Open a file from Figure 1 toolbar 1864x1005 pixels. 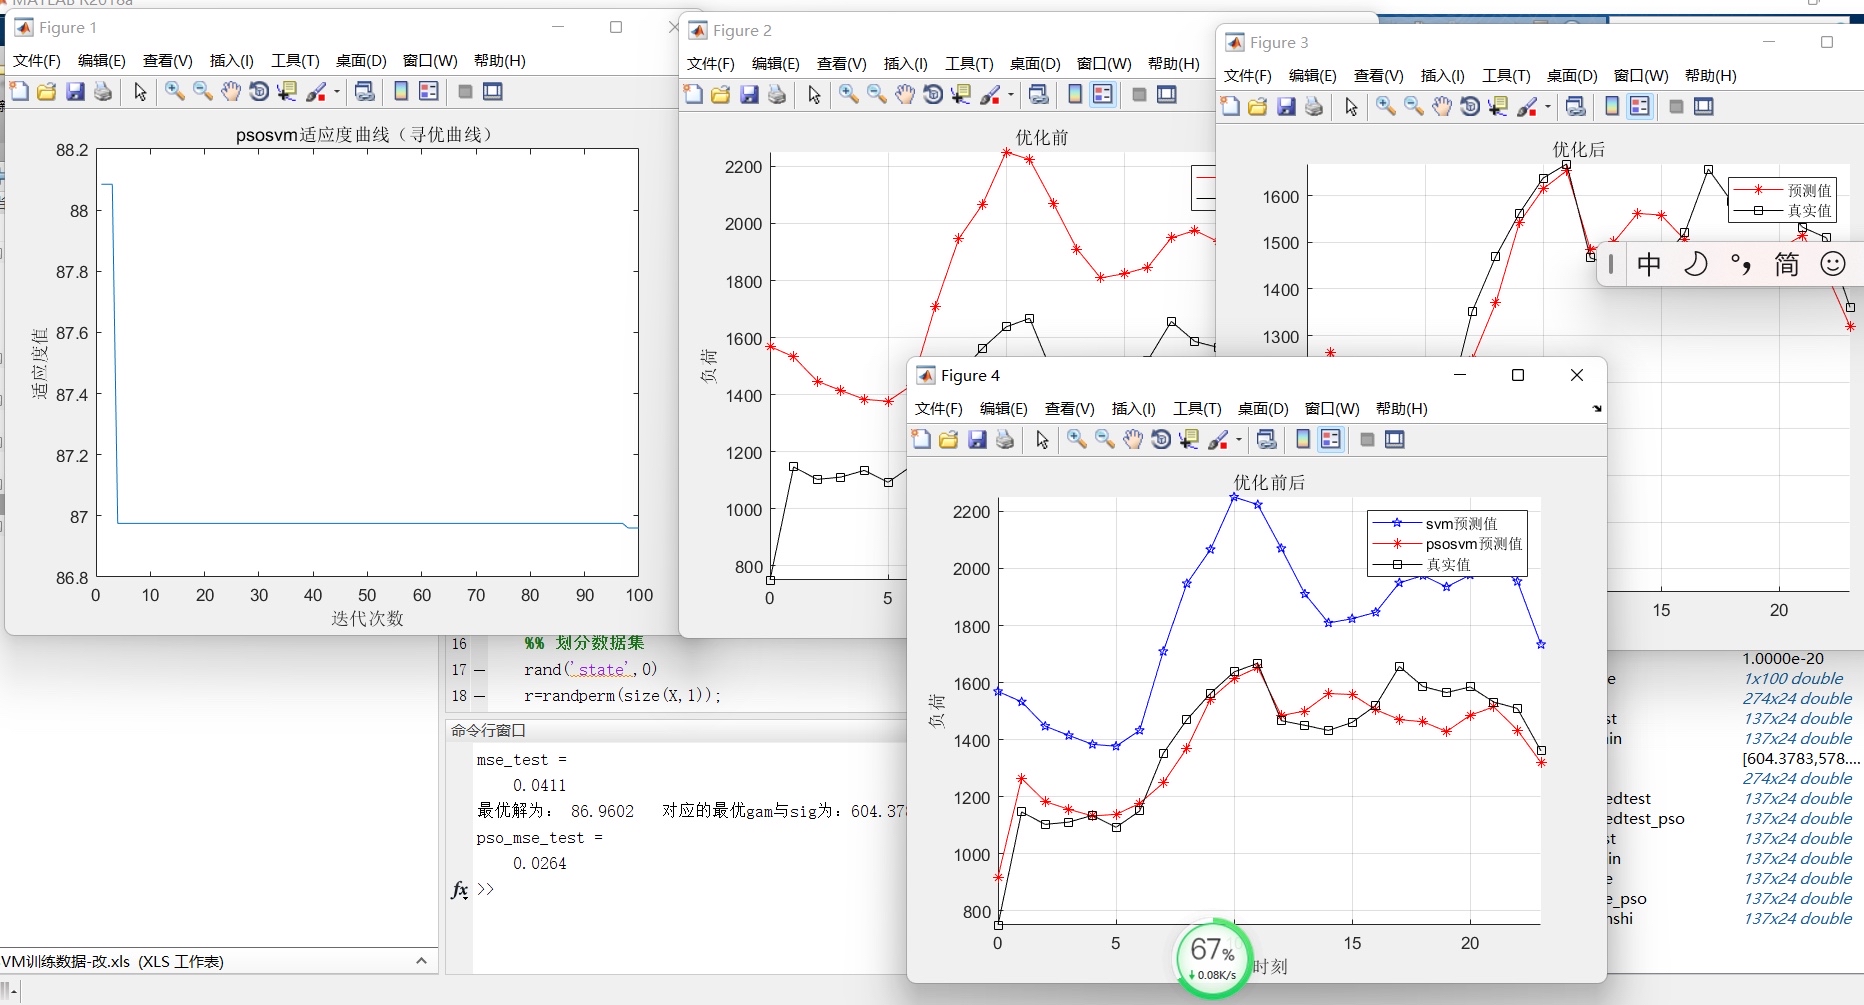point(46,92)
